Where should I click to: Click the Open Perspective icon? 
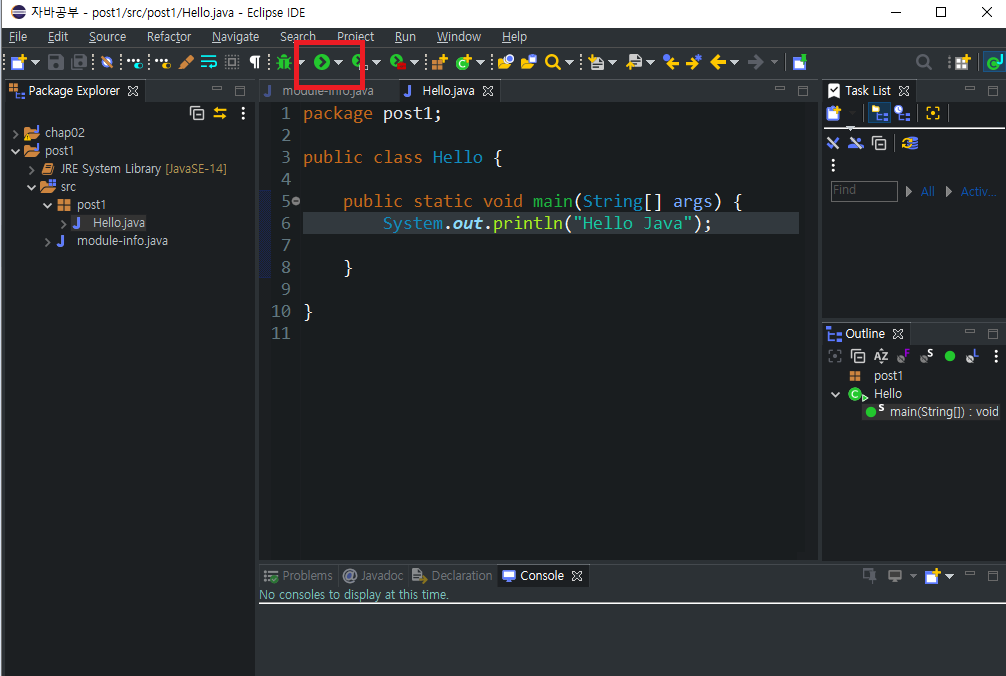click(962, 62)
